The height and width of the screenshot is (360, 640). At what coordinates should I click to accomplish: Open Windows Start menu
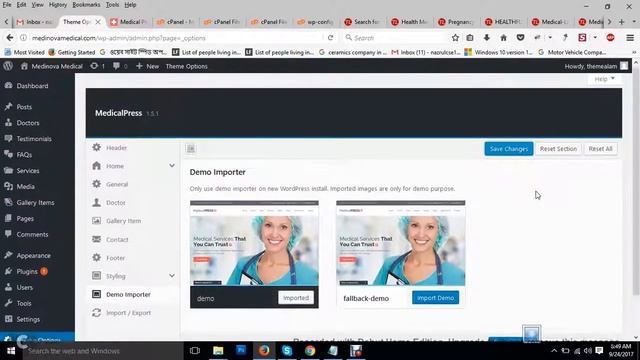pyautogui.click(x=11, y=351)
